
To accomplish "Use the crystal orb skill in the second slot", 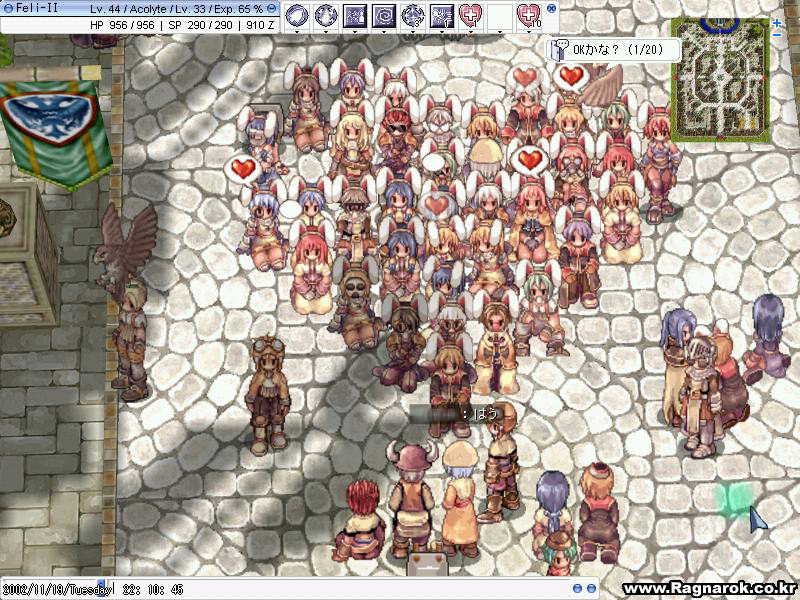I will coord(325,15).
